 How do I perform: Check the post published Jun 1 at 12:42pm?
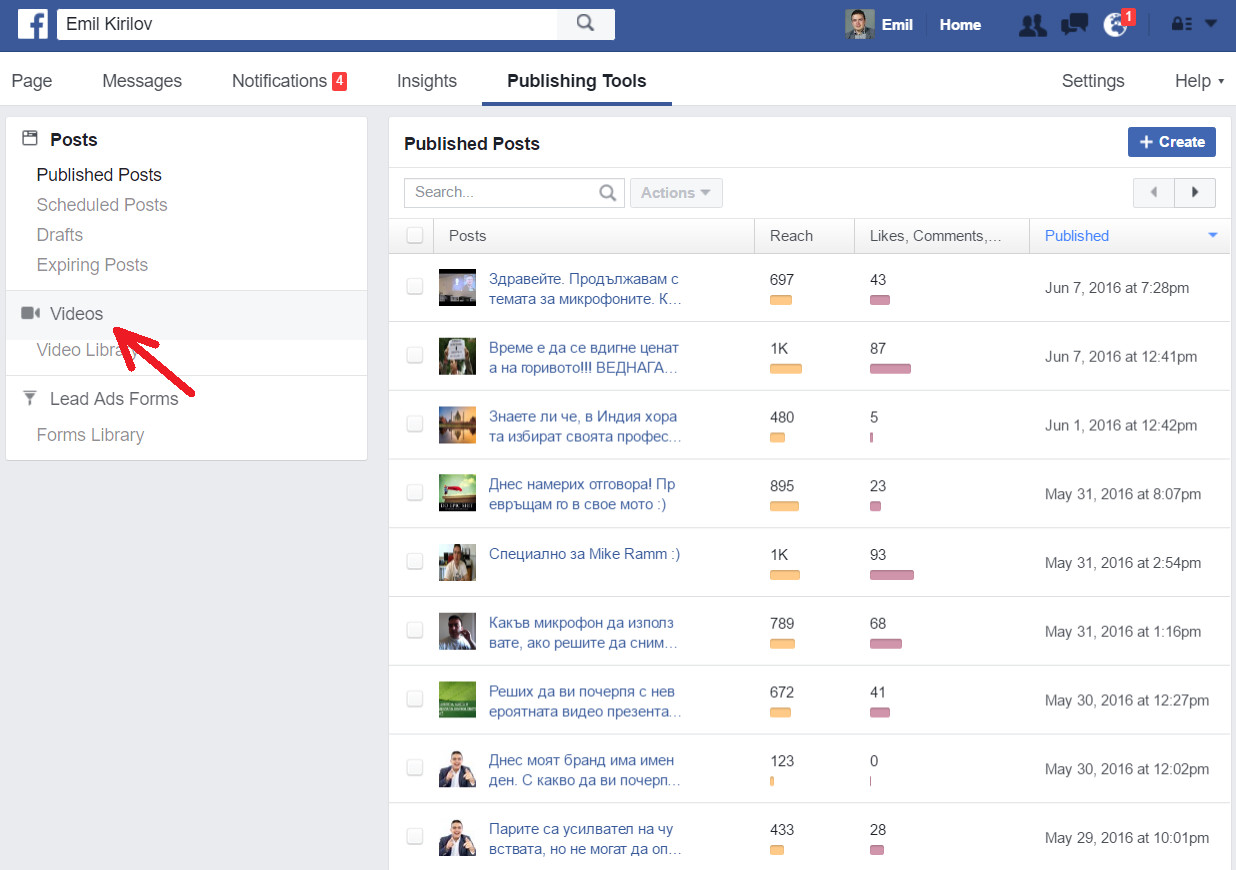click(415, 424)
